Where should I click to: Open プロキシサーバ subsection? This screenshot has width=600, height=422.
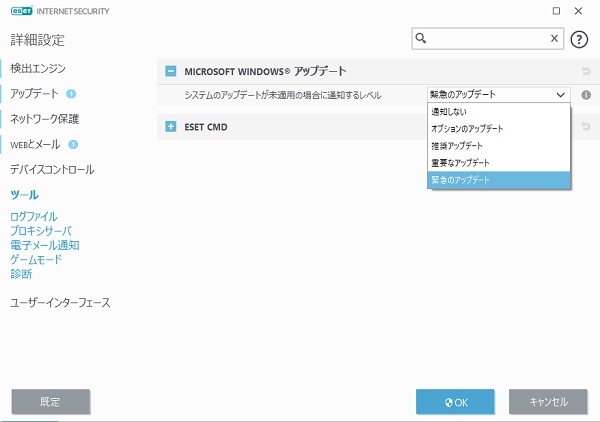click(x=41, y=231)
